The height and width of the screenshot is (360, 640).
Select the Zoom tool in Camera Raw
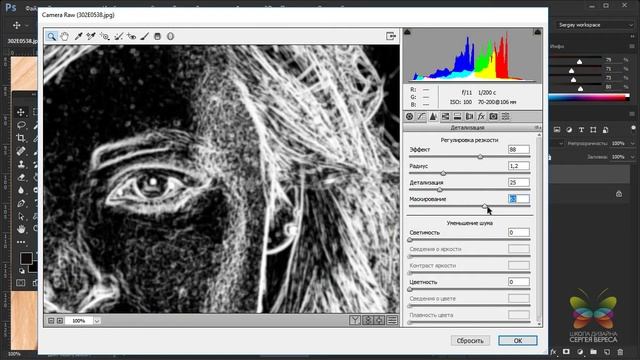pos(51,36)
